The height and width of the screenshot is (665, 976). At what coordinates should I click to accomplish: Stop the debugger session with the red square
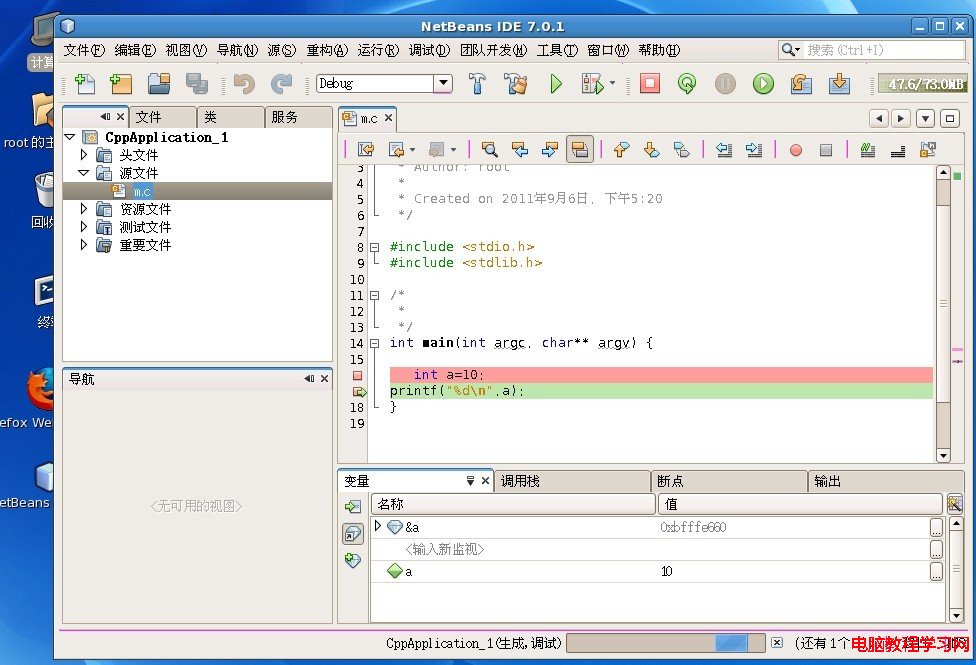tap(650, 83)
